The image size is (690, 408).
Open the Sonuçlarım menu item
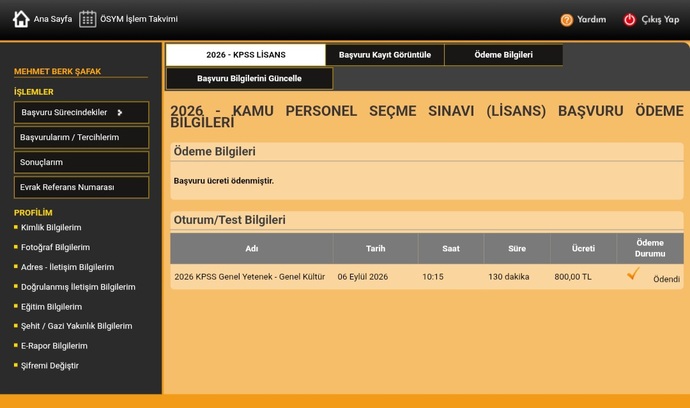(x=81, y=162)
